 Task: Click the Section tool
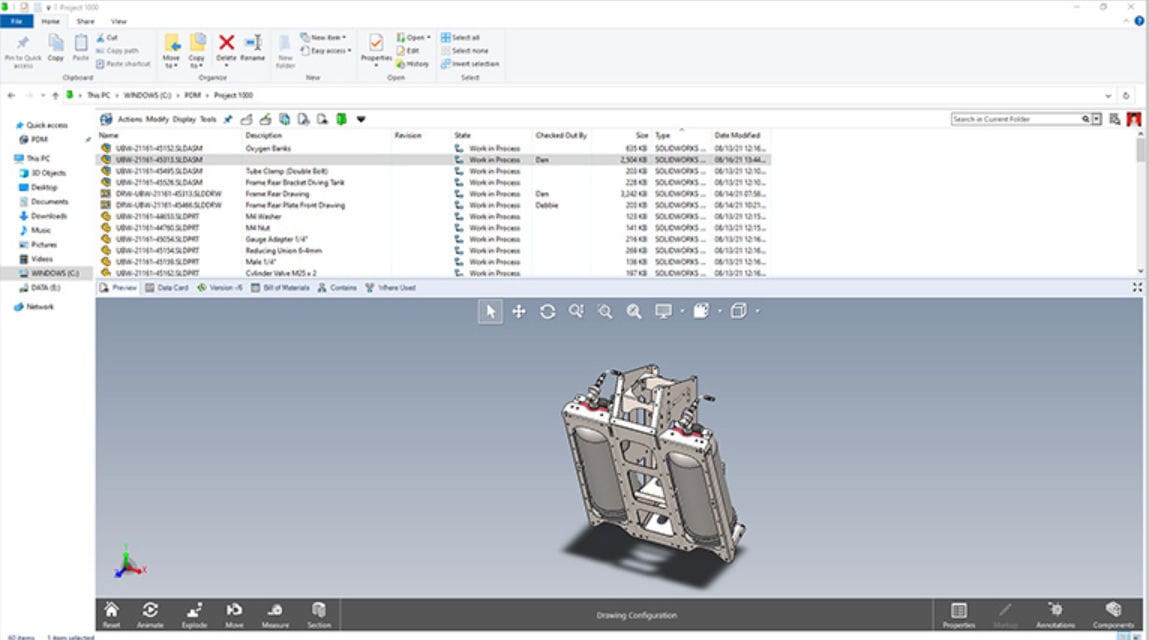[319, 614]
